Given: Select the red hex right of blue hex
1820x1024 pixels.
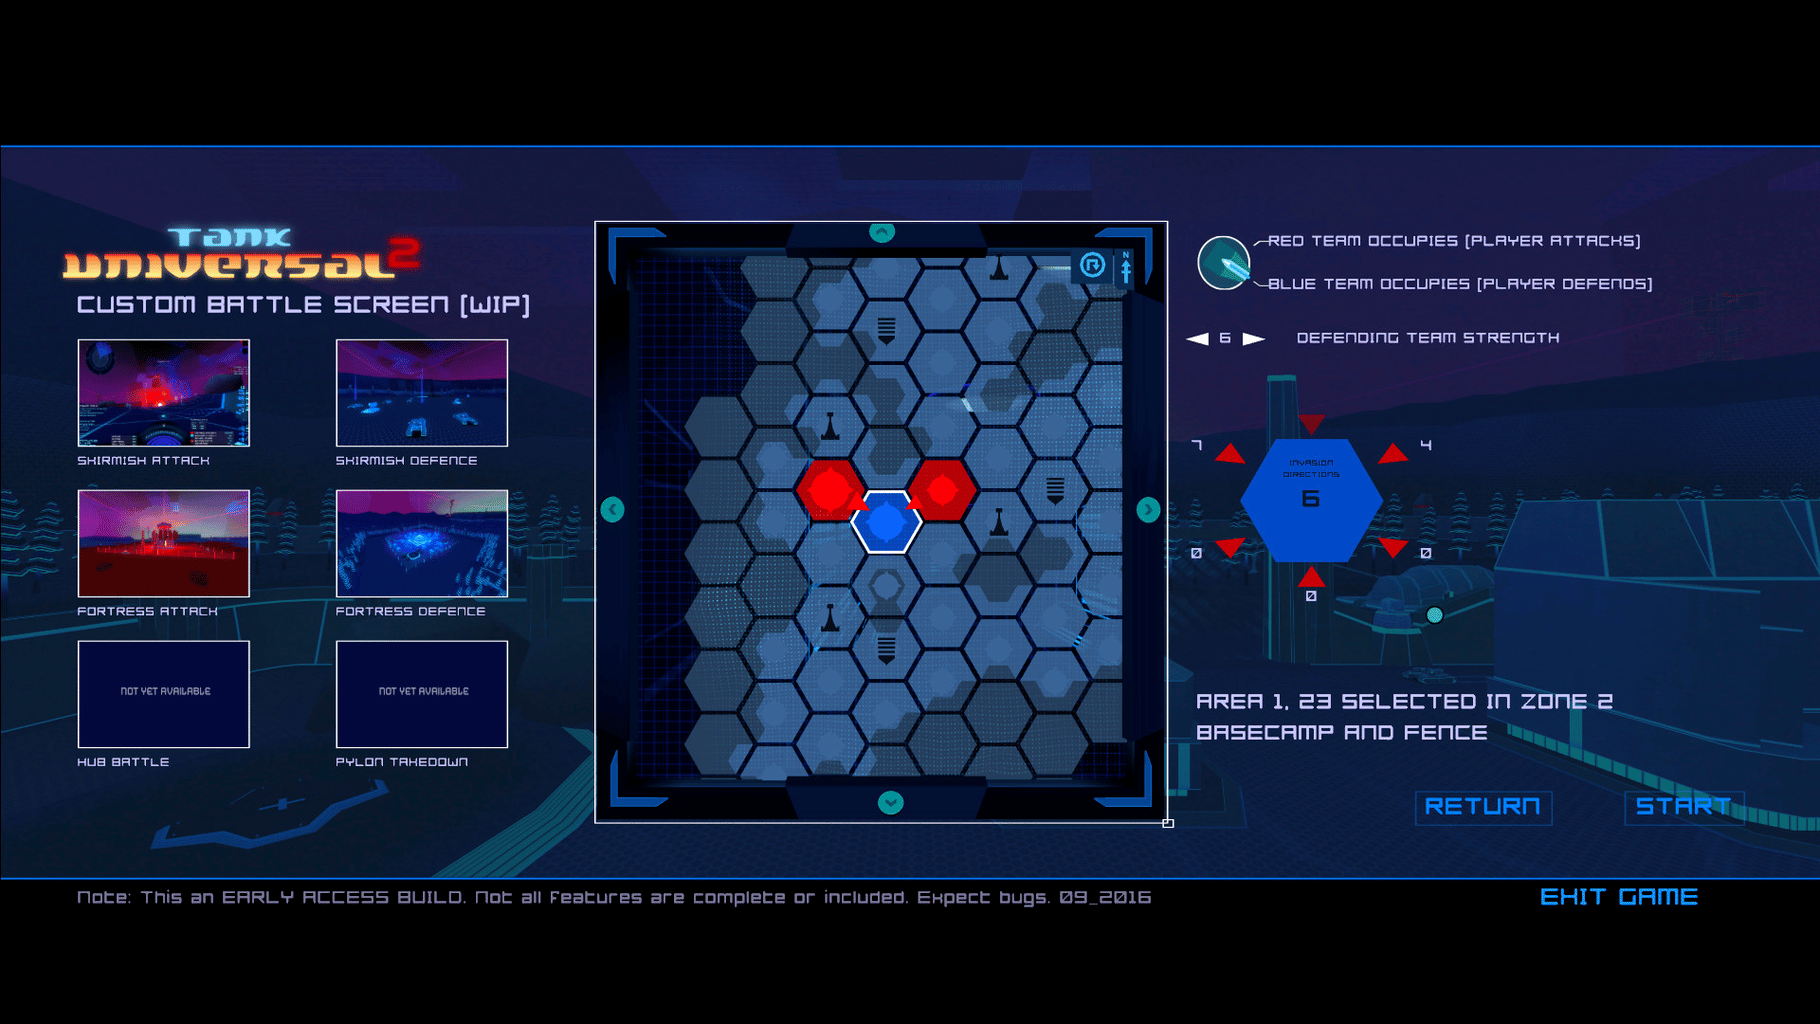Looking at the screenshot, I should click(x=942, y=490).
